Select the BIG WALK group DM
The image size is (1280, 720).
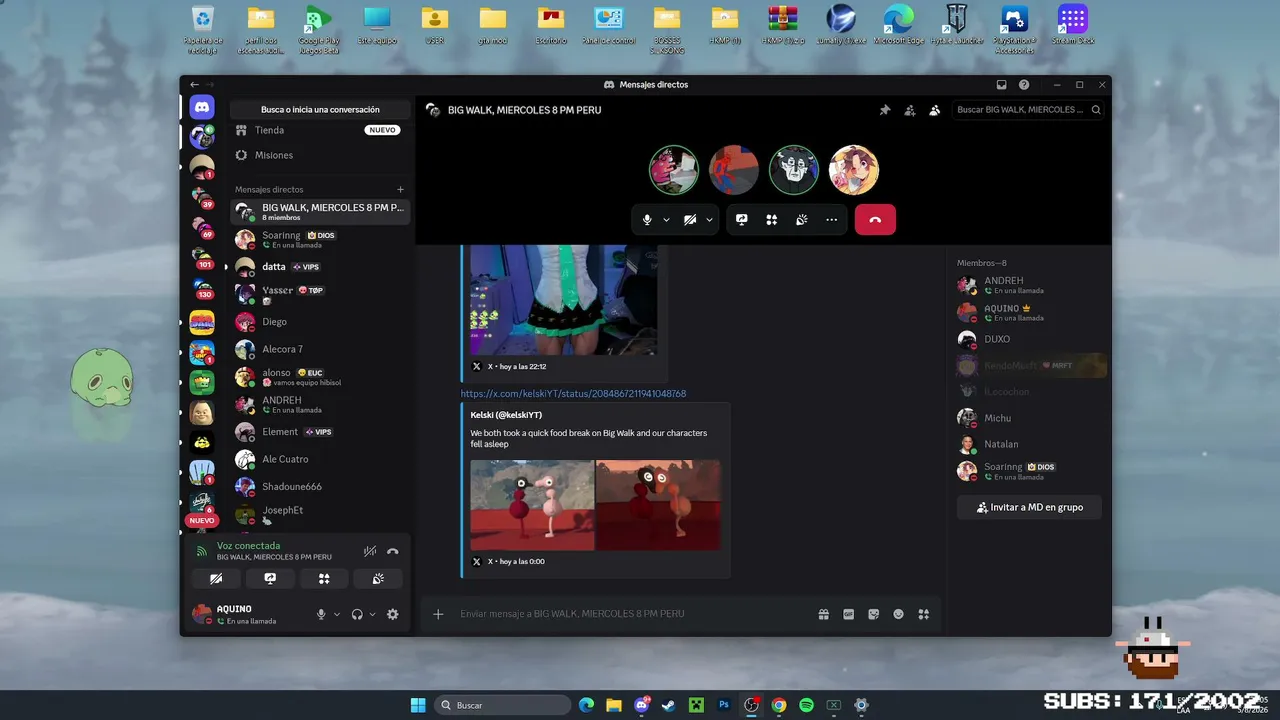pyautogui.click(x=320, y=212)
